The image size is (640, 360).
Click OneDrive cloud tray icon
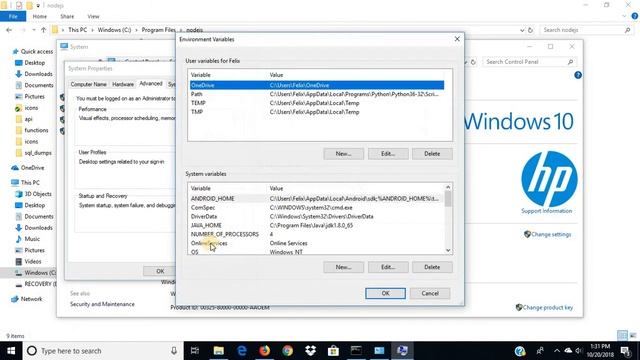coord(568,351)
